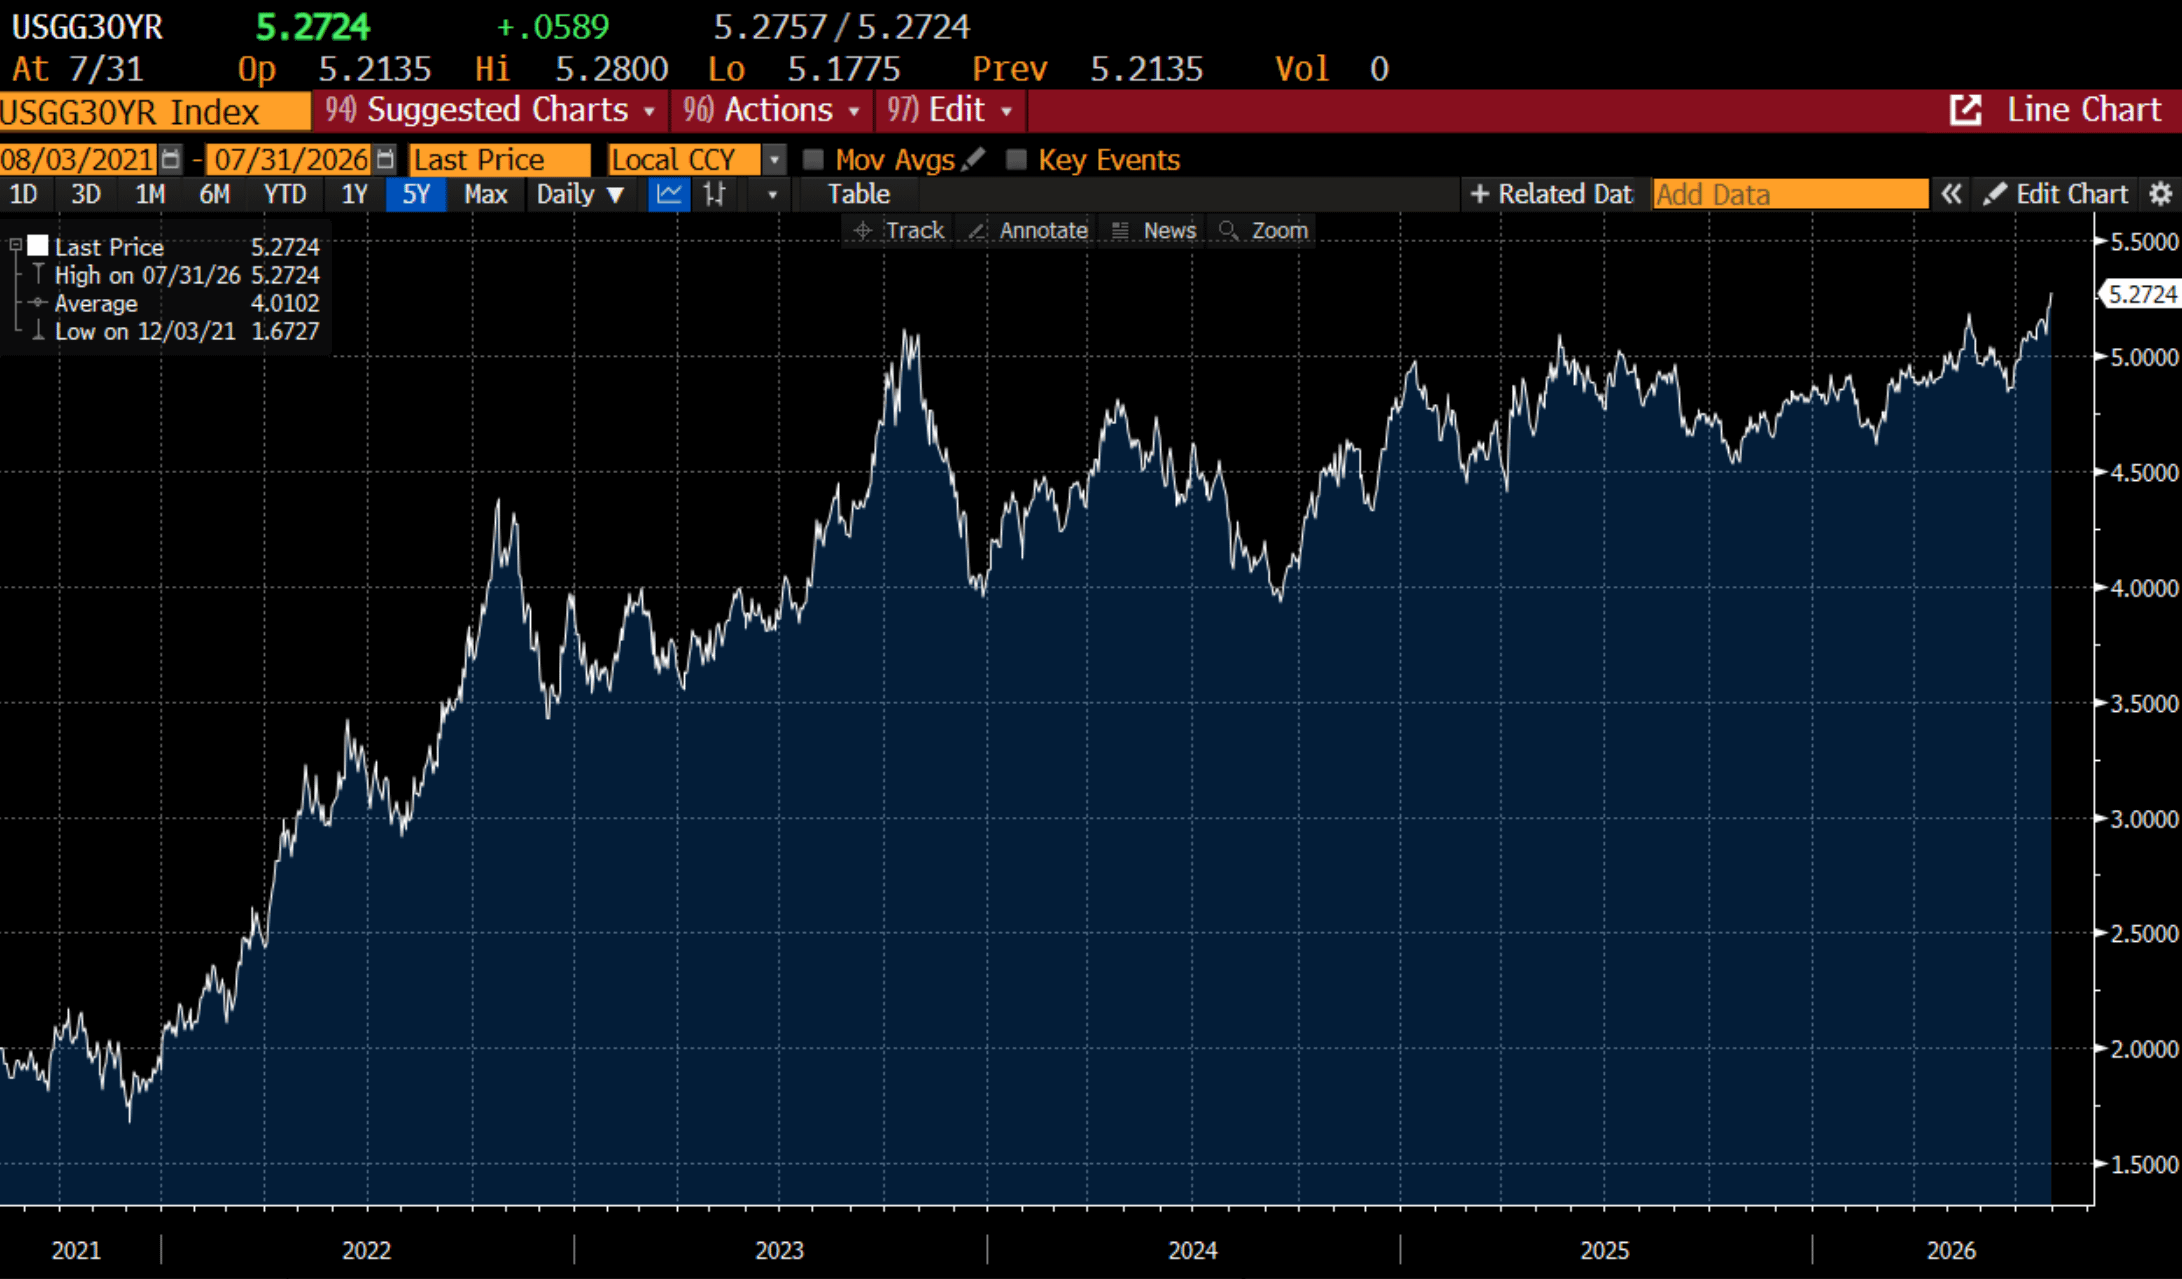Click the green 5.2724 quote in the header
This screenshot has width=2182, height=1279.
tap(313, 27)
